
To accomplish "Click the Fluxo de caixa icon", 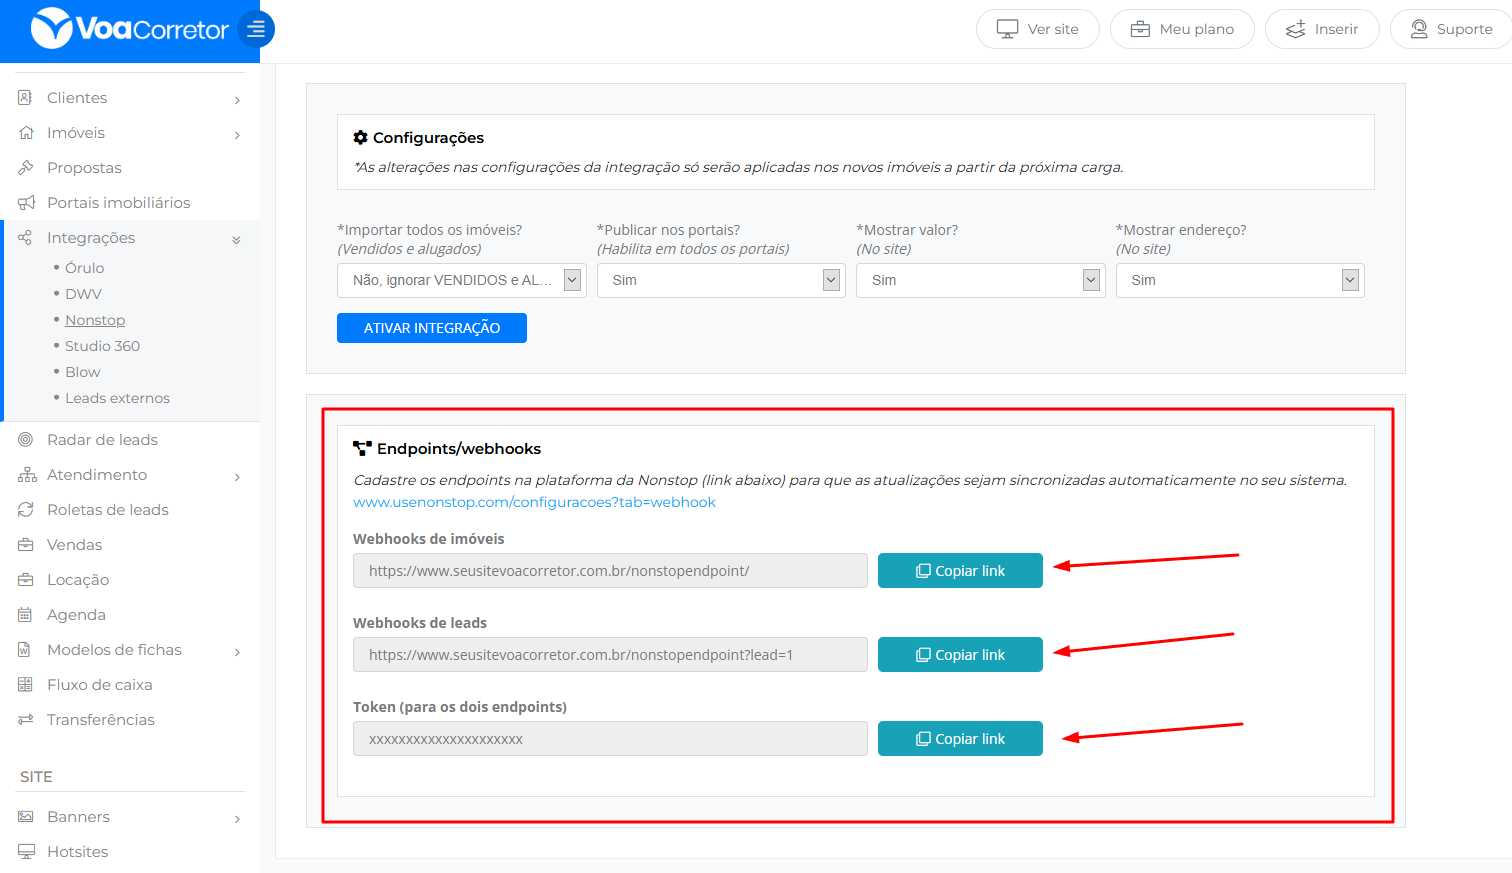I will click(26, 685).
